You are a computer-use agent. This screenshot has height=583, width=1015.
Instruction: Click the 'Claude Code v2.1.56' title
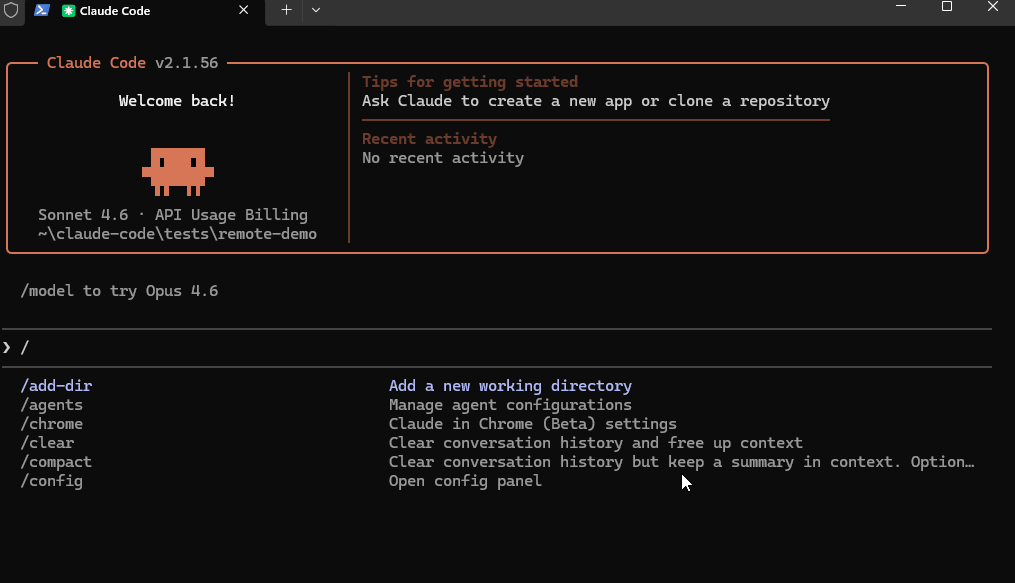tap(133, 63)
